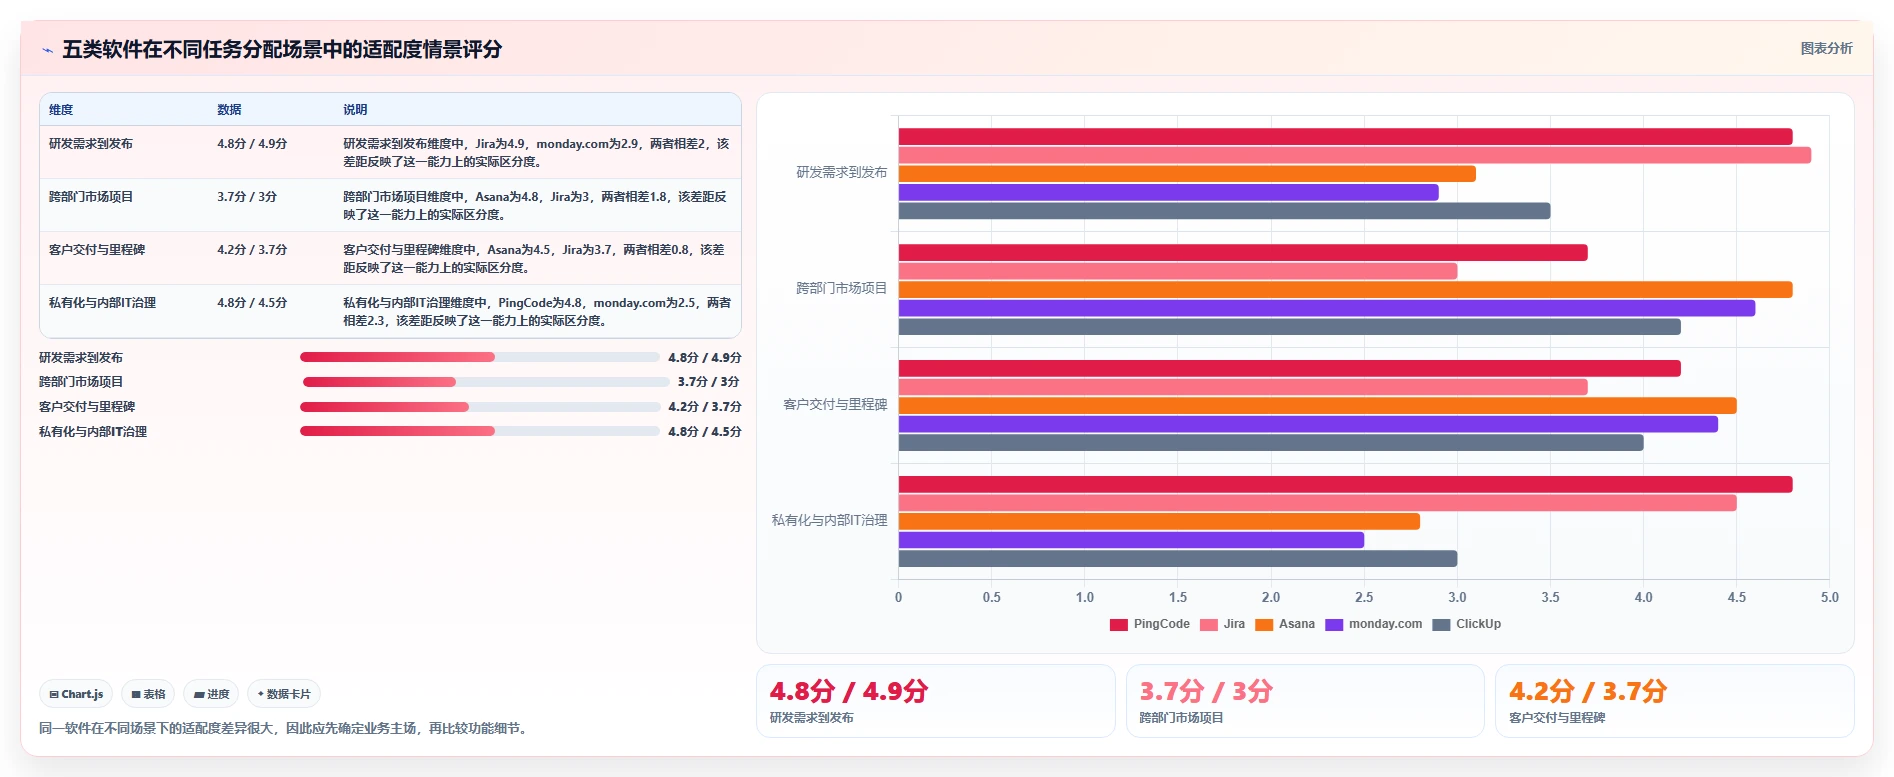Click the 私有化与内部IT治理 progress bar

[480, 432]
